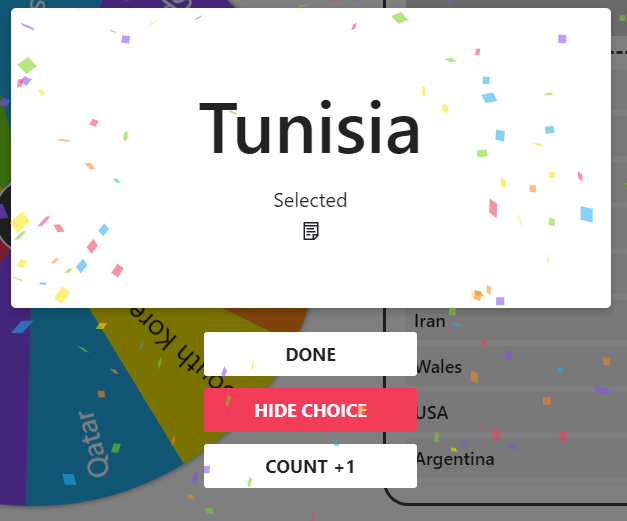This screenshot has width=627, height=521.
Task: Click the Selected label text
Action: point(310,200)
